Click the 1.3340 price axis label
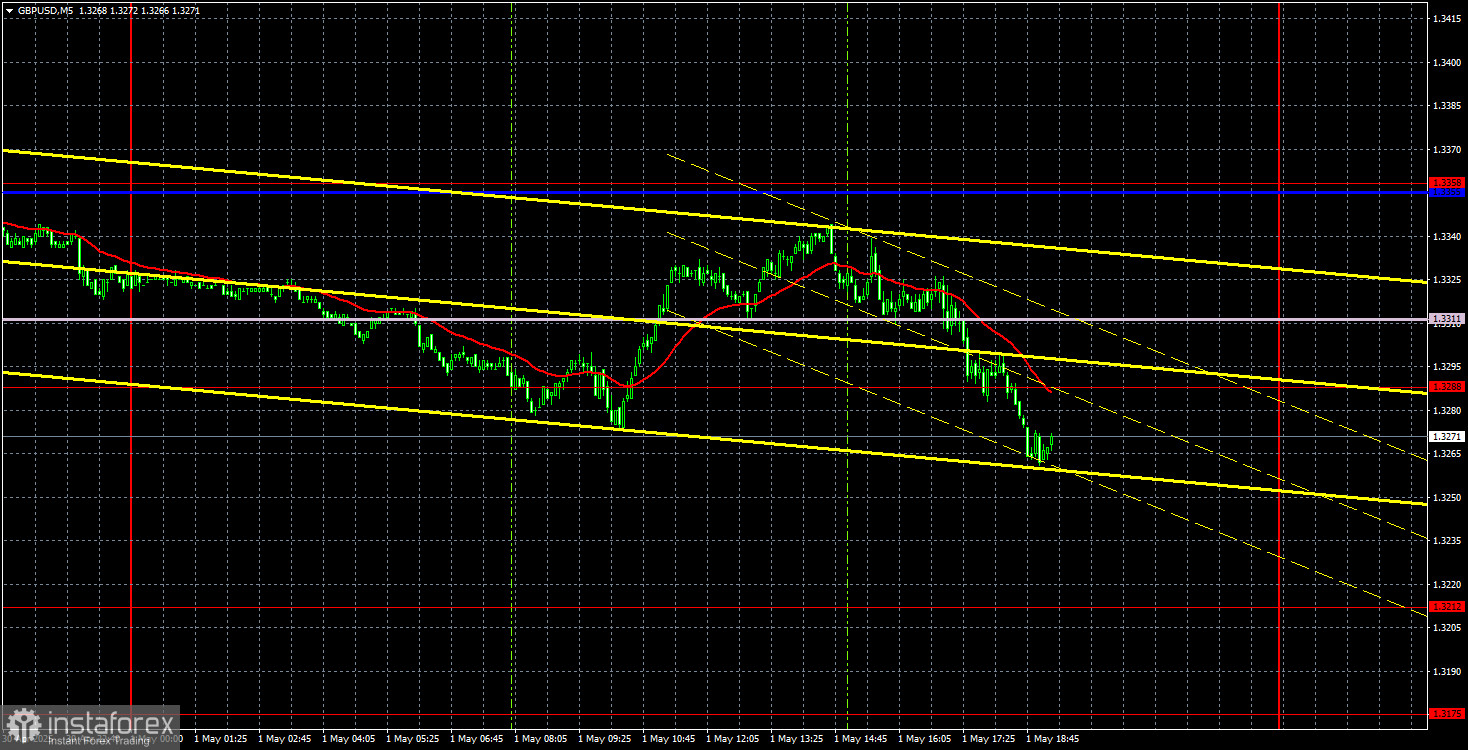This screenshot has height=750, width=1468. 1448,237
